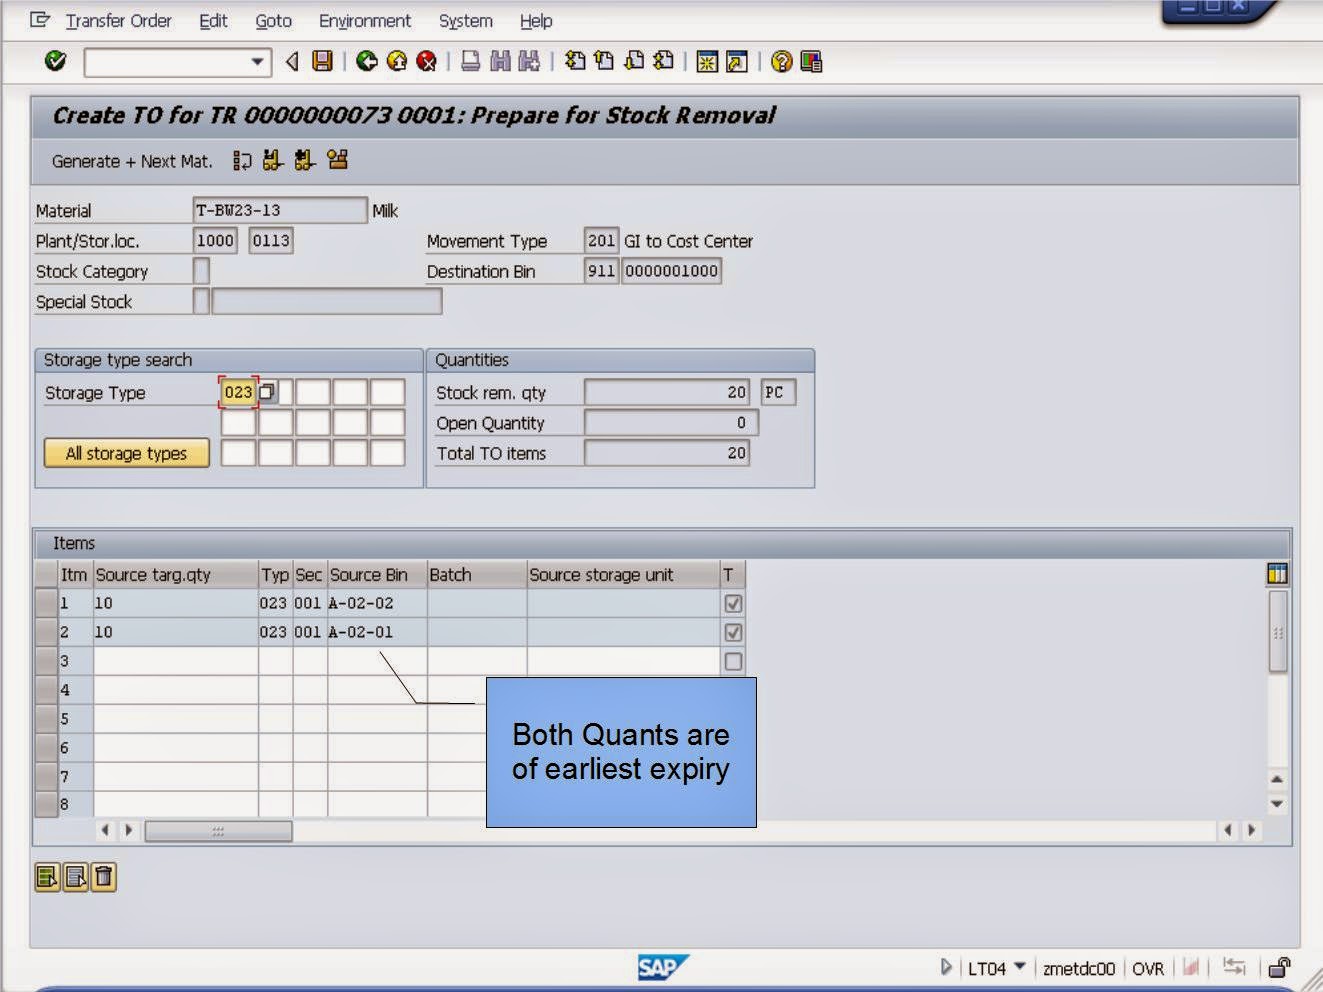Open the Environment menu
This screenshot has width=1323, height=992.
pos(364,20)
